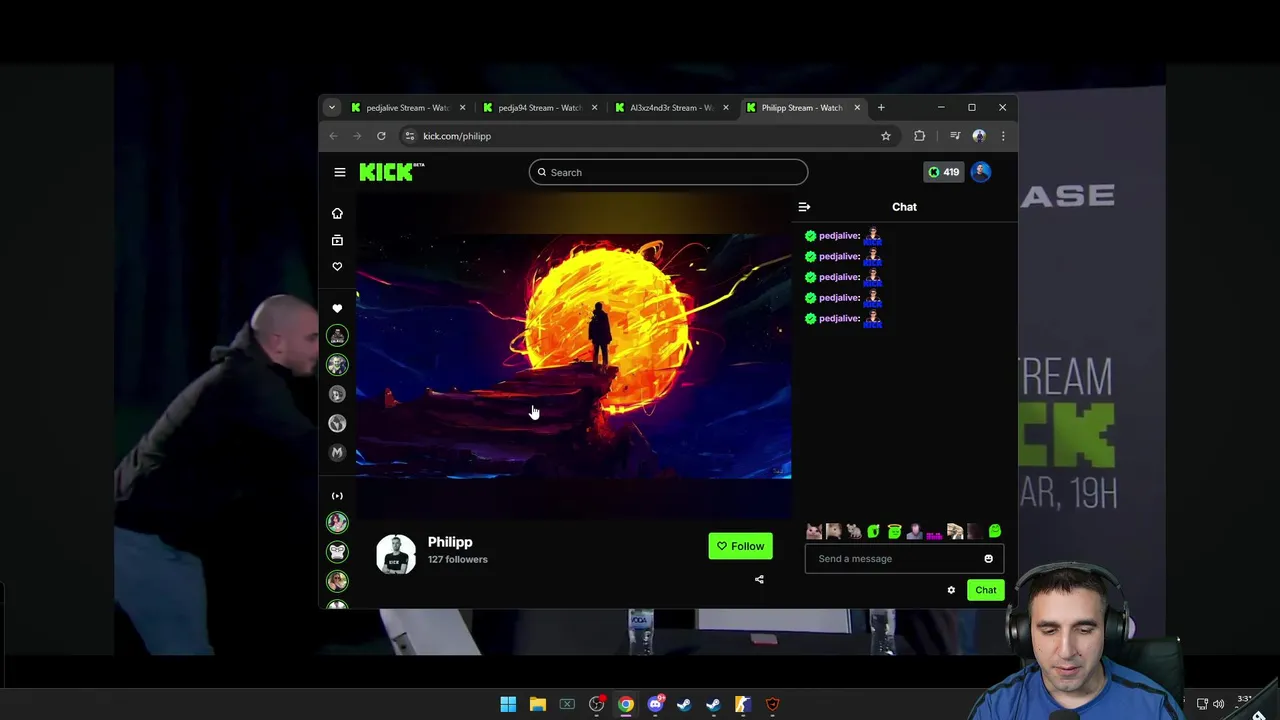Screen dimensions: 1280x720
Task: Open Browse from the Kick sidebar
Action: coord(337,240)
